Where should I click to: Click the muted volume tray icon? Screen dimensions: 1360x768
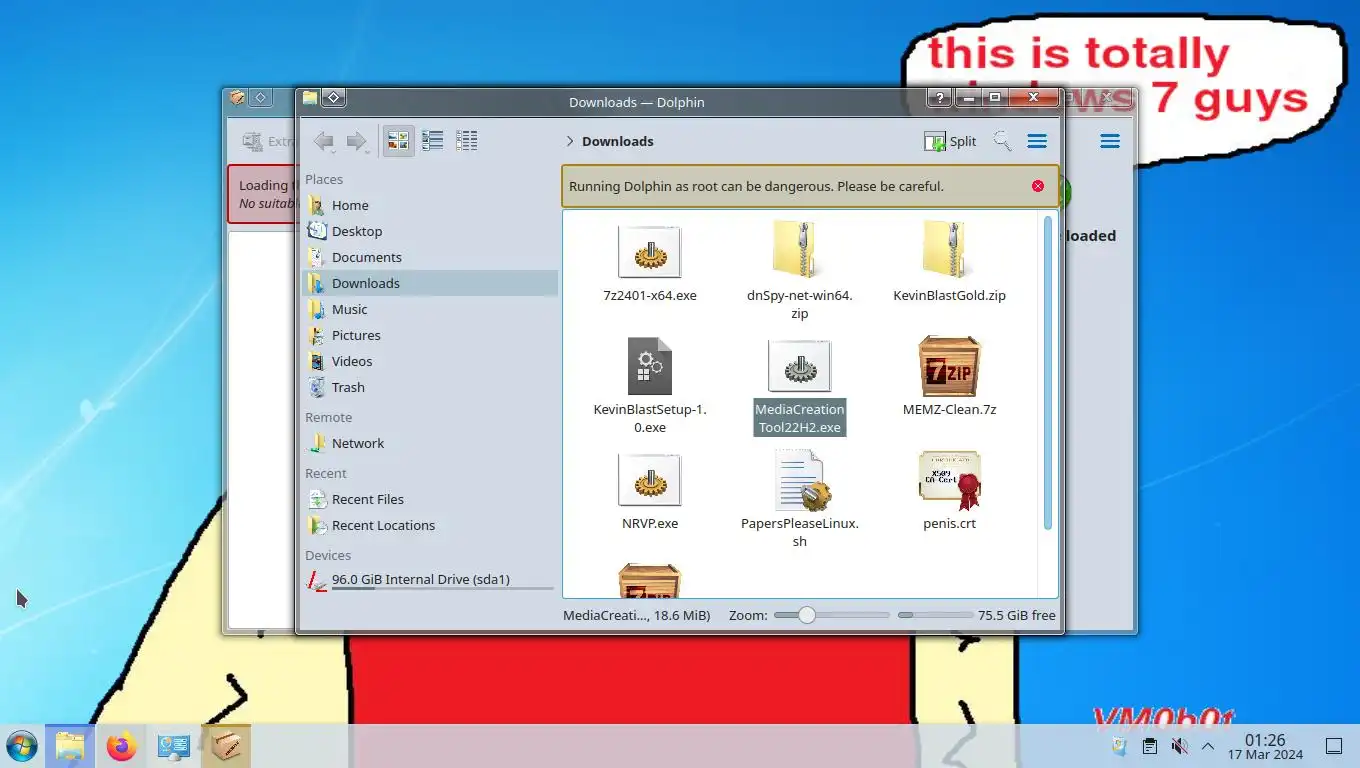click(1179, 746)
